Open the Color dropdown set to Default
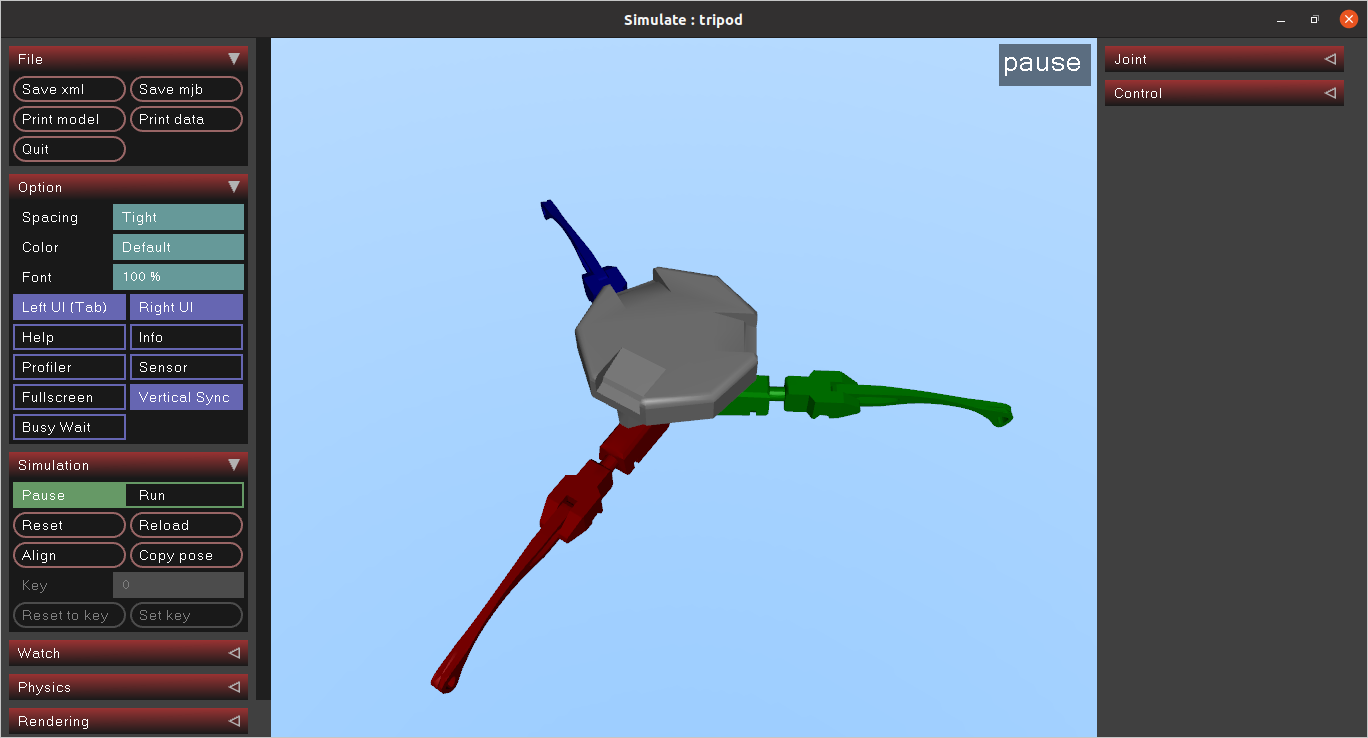 (x=178, y=247)
